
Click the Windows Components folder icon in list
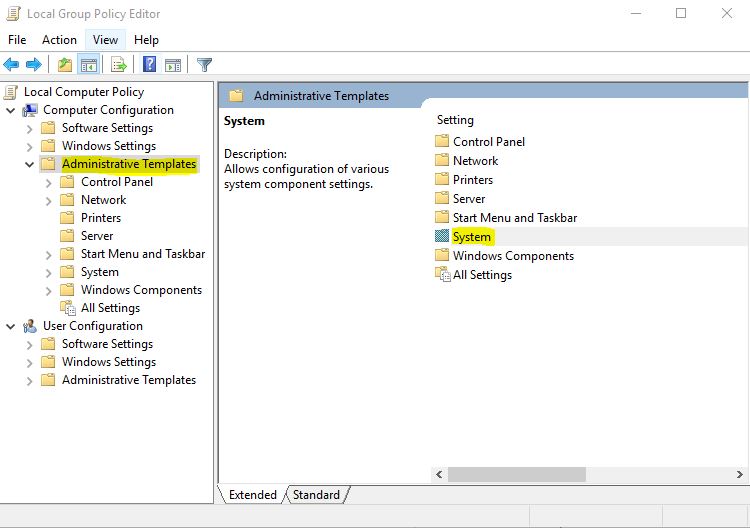point(442,255)
